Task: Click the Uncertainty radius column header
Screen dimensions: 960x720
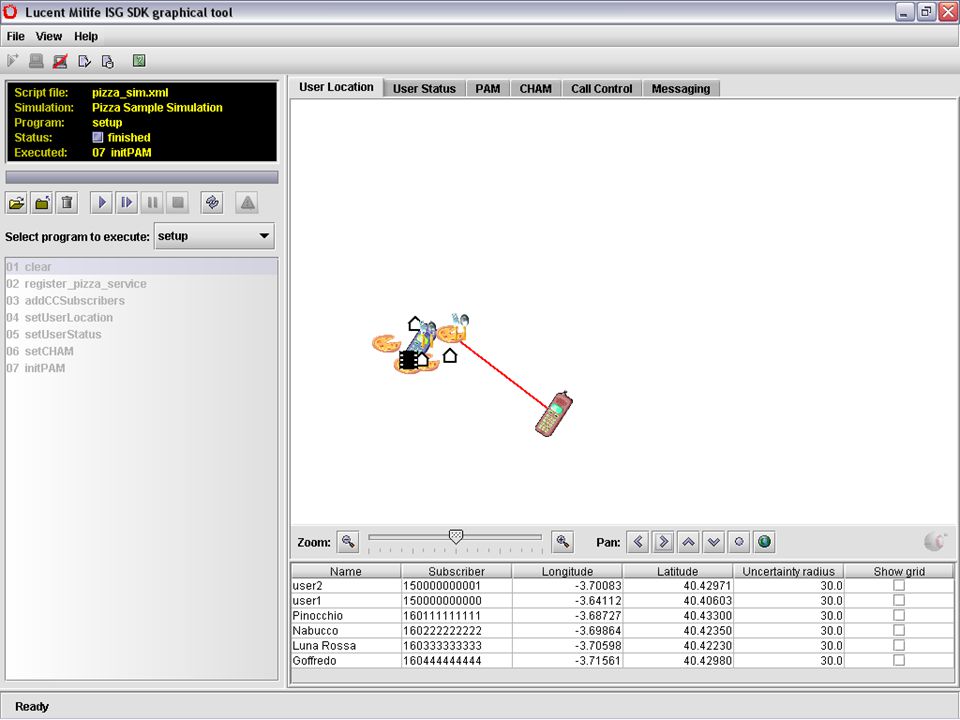Action: 789,571
